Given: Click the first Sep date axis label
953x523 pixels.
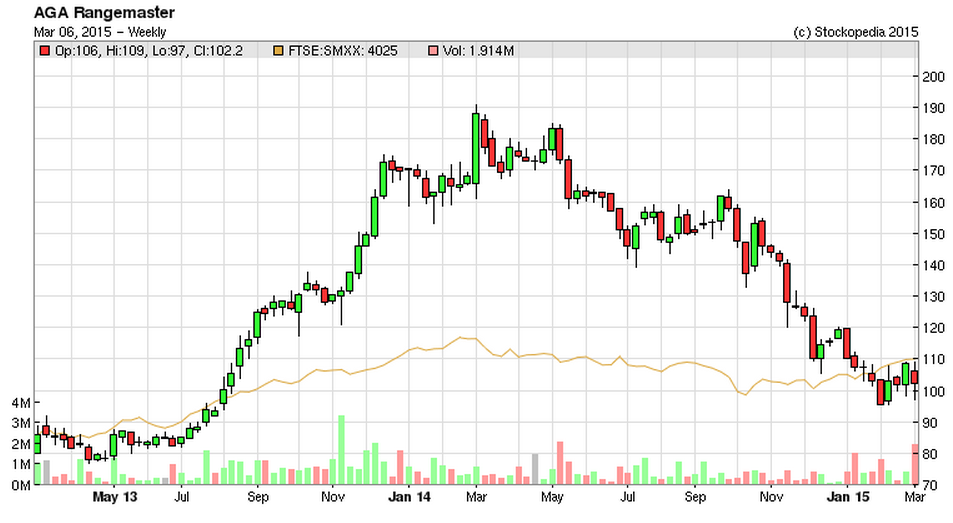Looking at the screenshot, I should (258, 497).
